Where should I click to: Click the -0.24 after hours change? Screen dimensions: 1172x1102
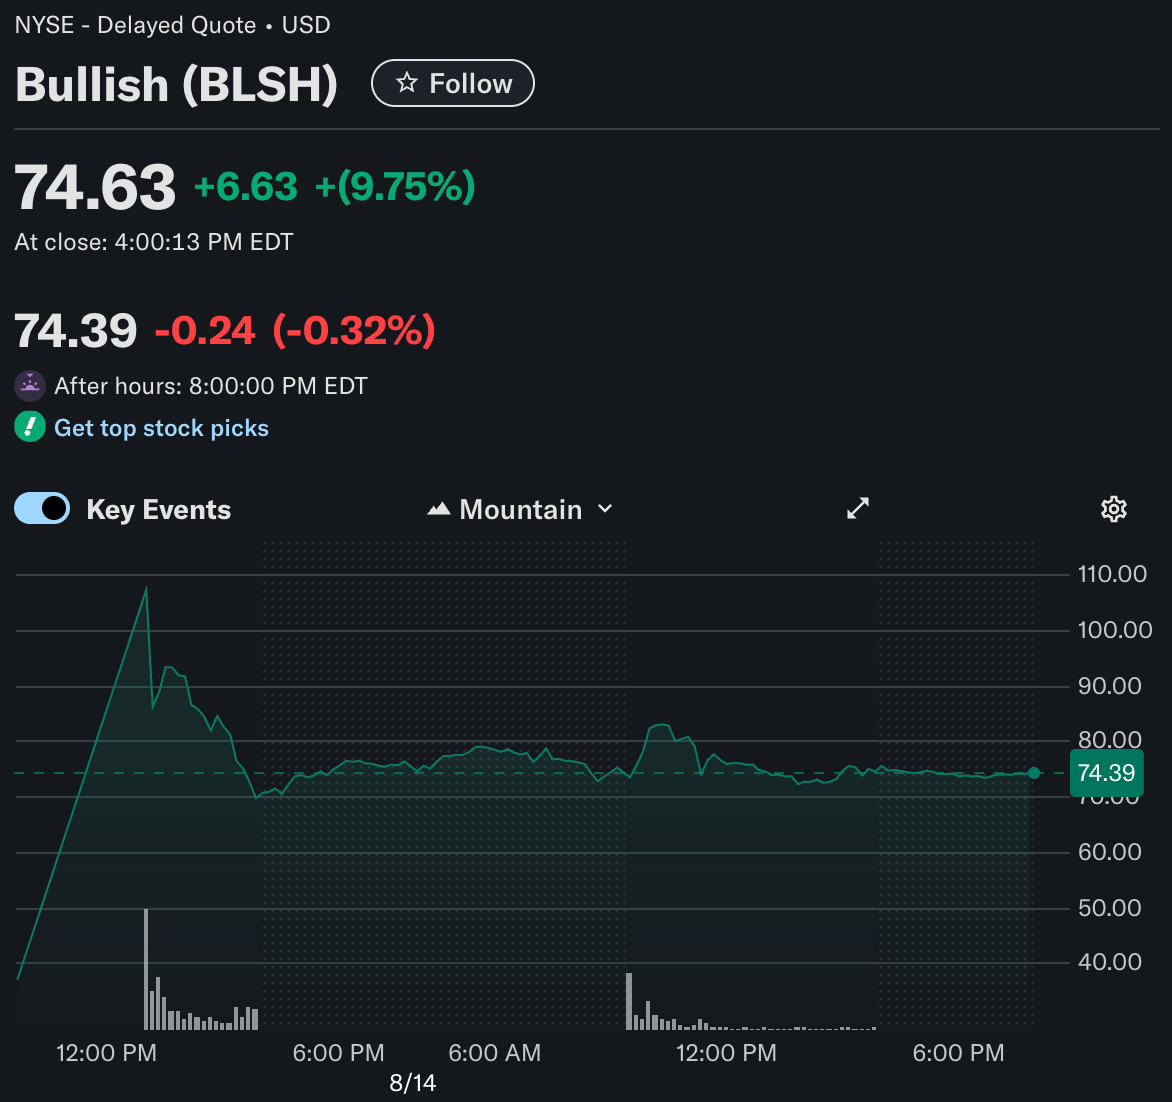(x=205, y=330)
